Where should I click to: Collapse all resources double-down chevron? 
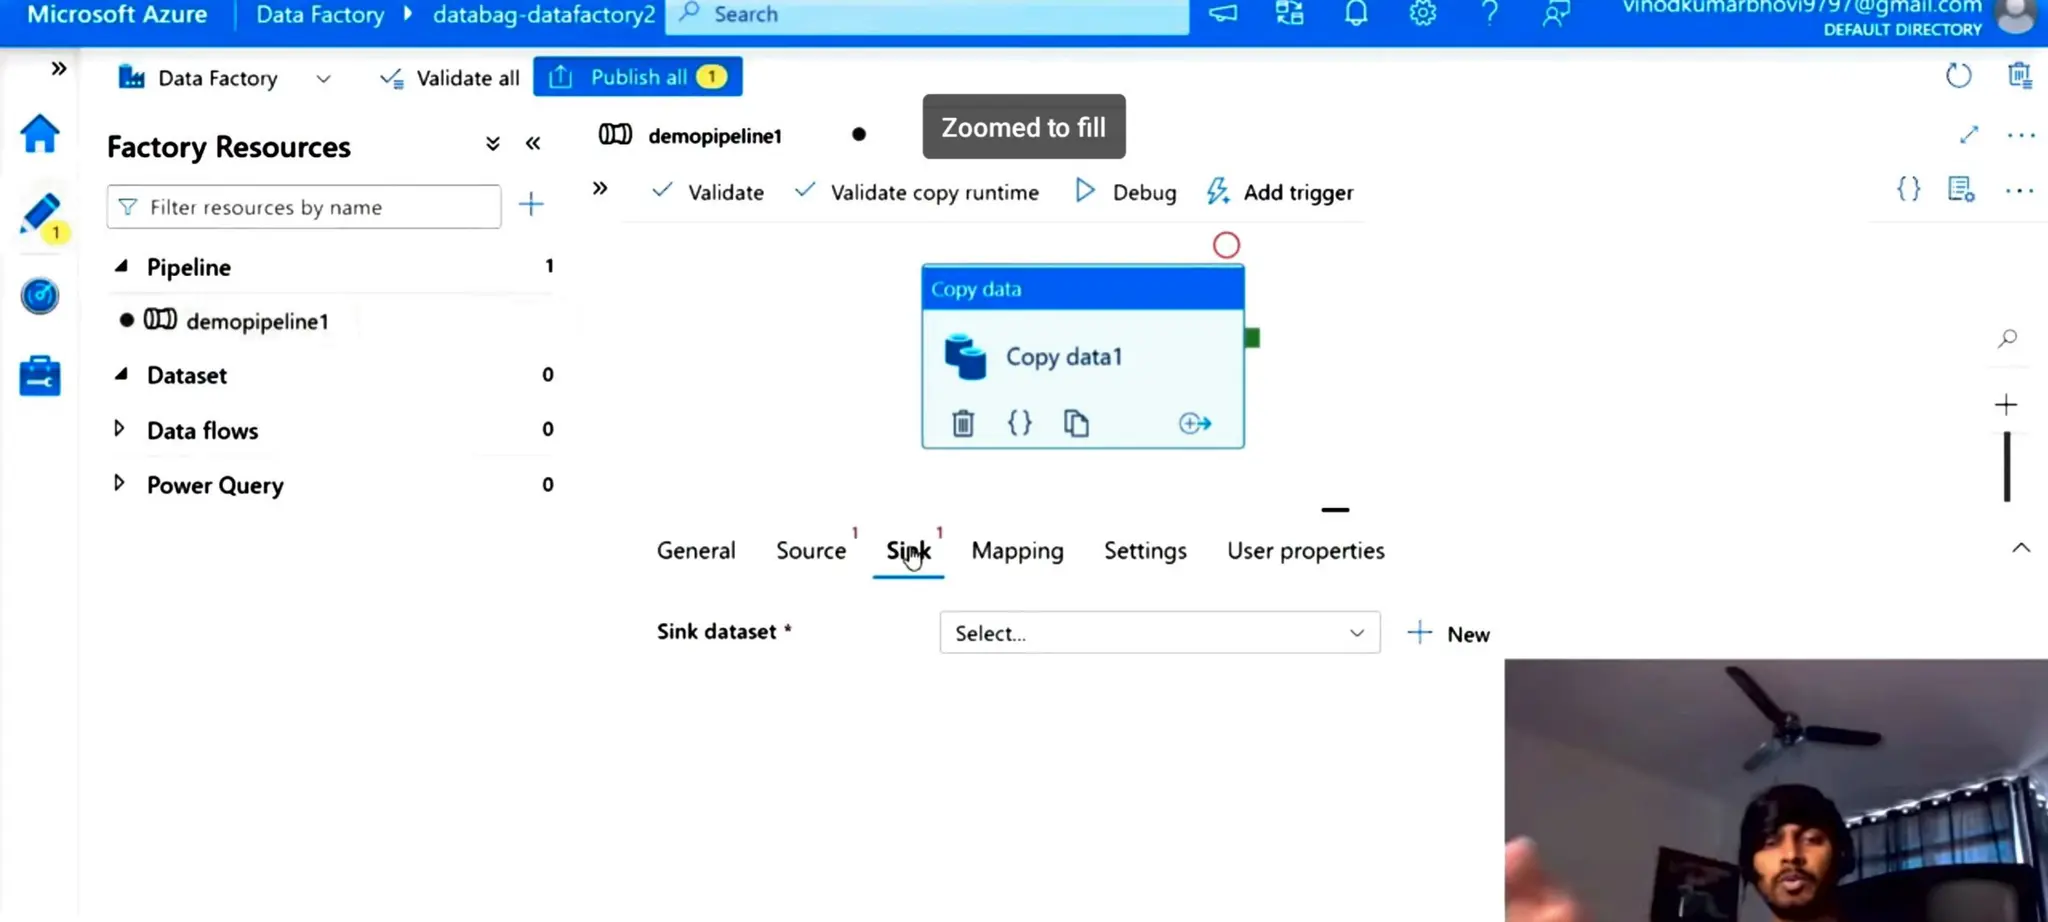(493, 144)
